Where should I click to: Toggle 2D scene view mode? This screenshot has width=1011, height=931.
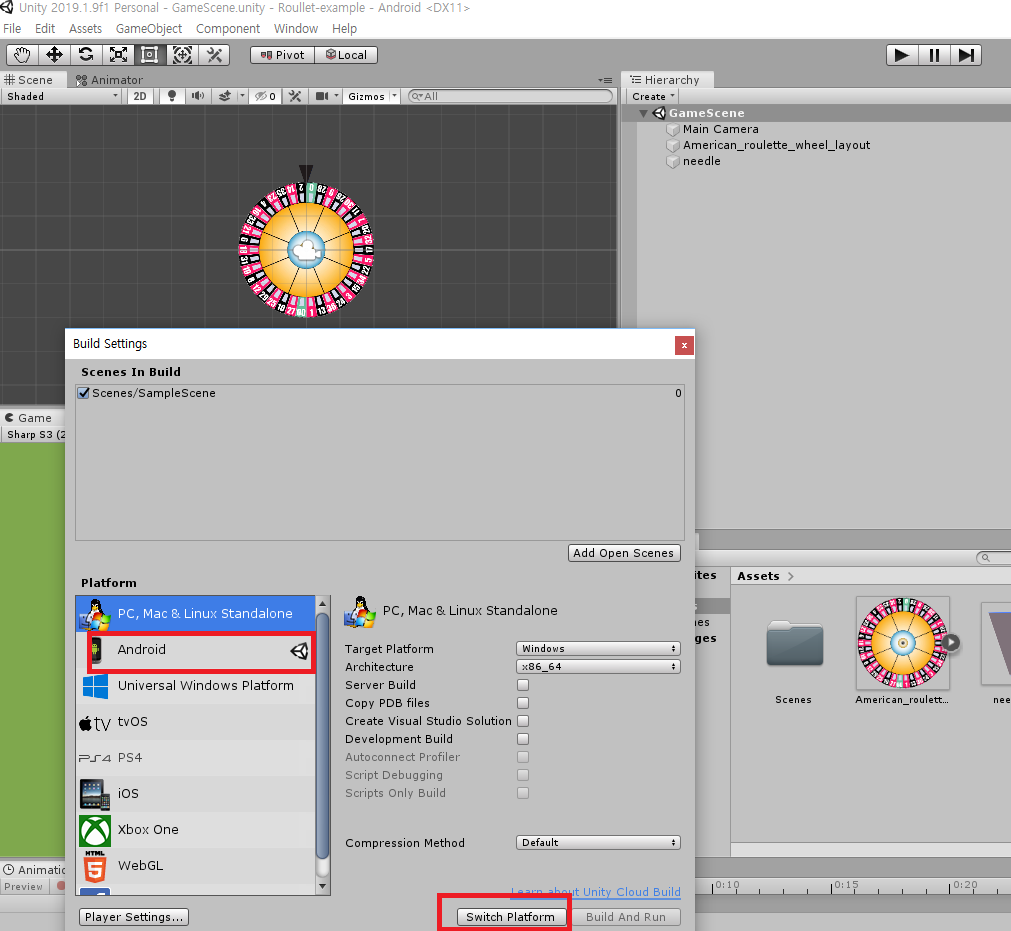click(x=140, y=96)
